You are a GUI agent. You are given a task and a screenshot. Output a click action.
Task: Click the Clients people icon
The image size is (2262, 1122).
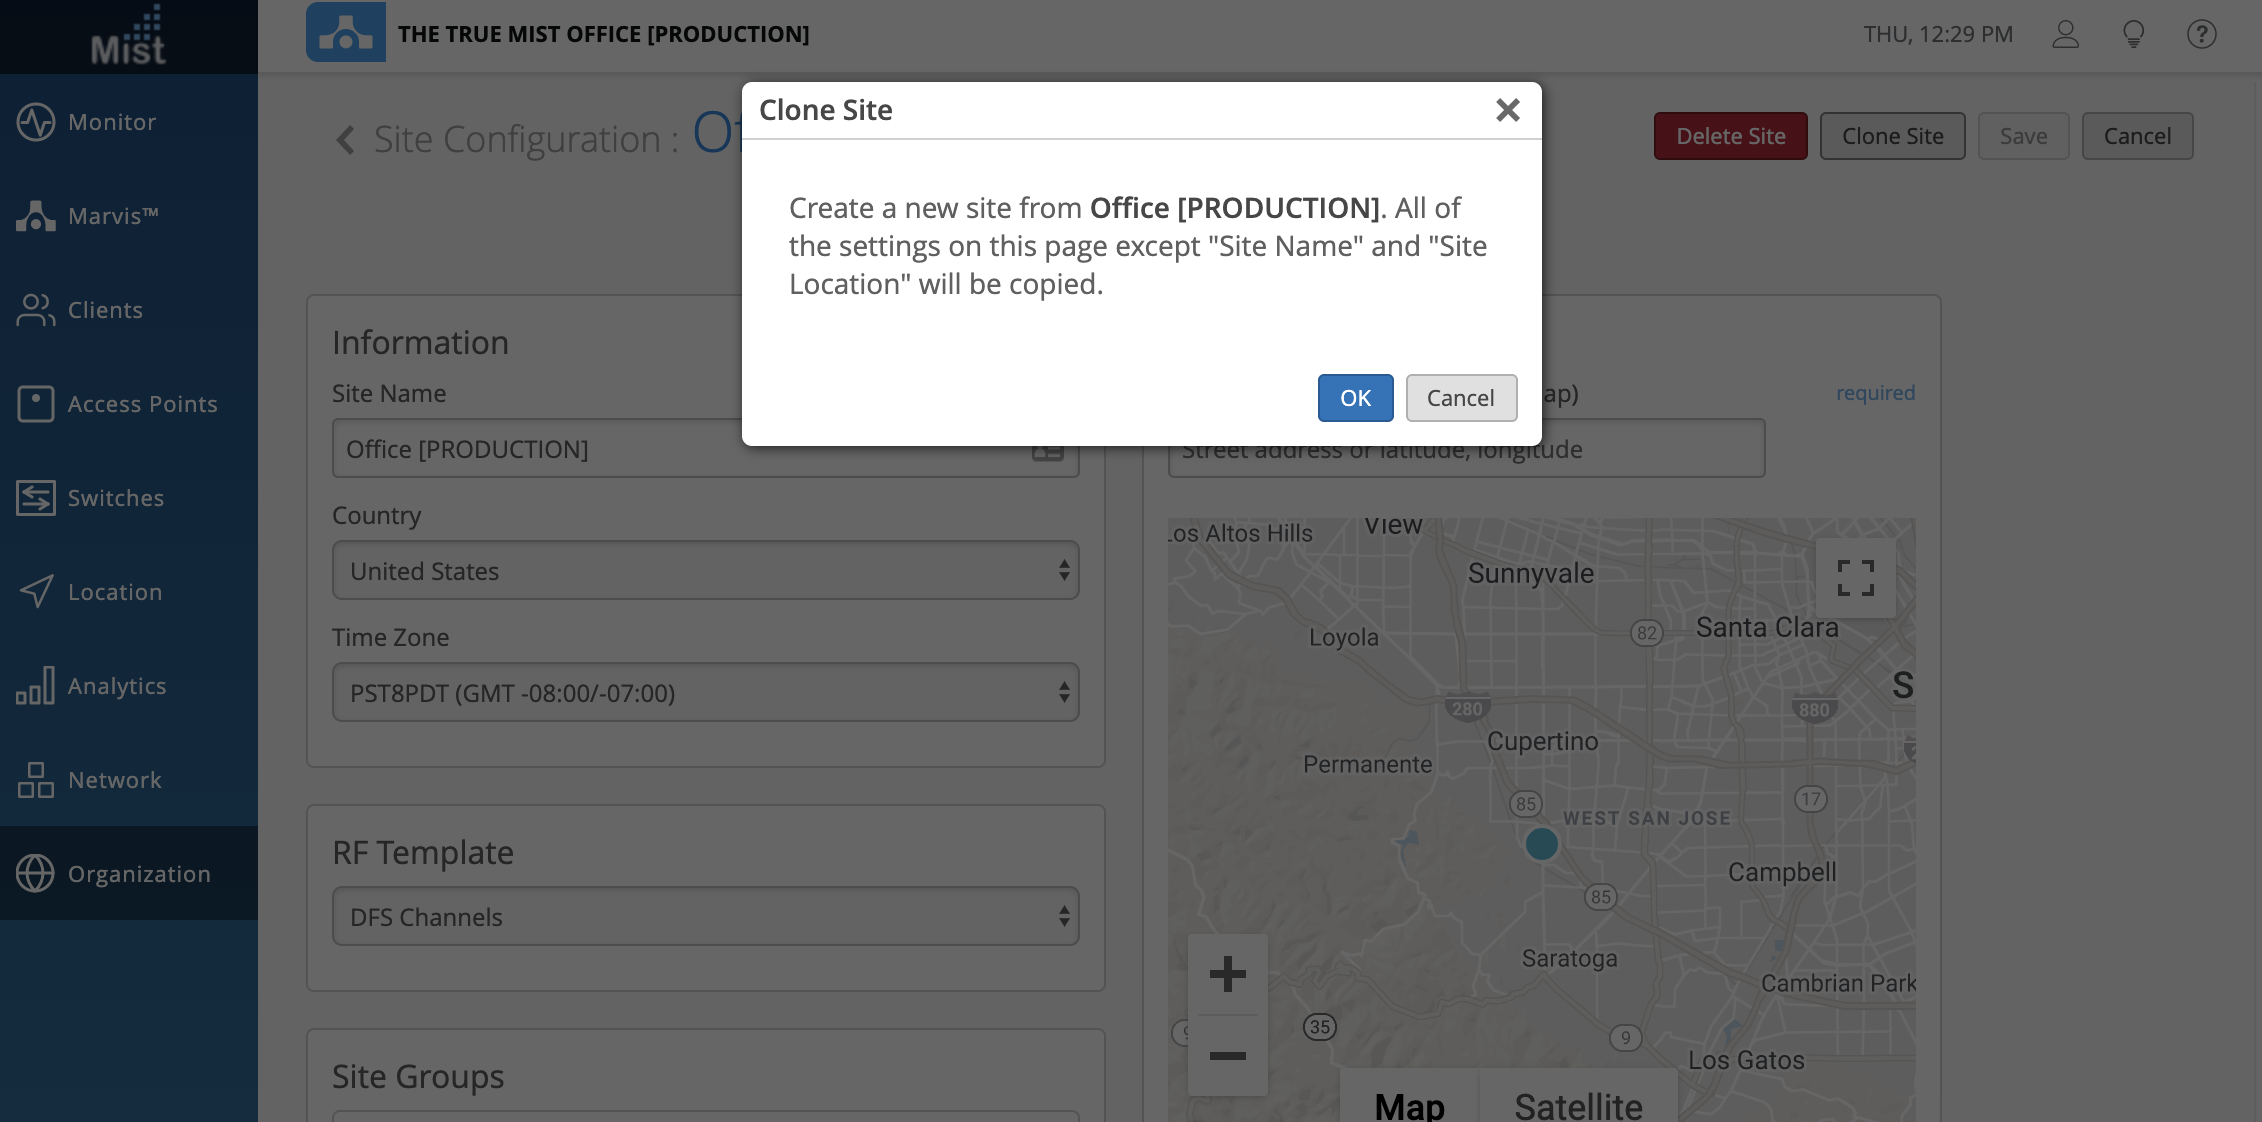[x=36, y=310]
